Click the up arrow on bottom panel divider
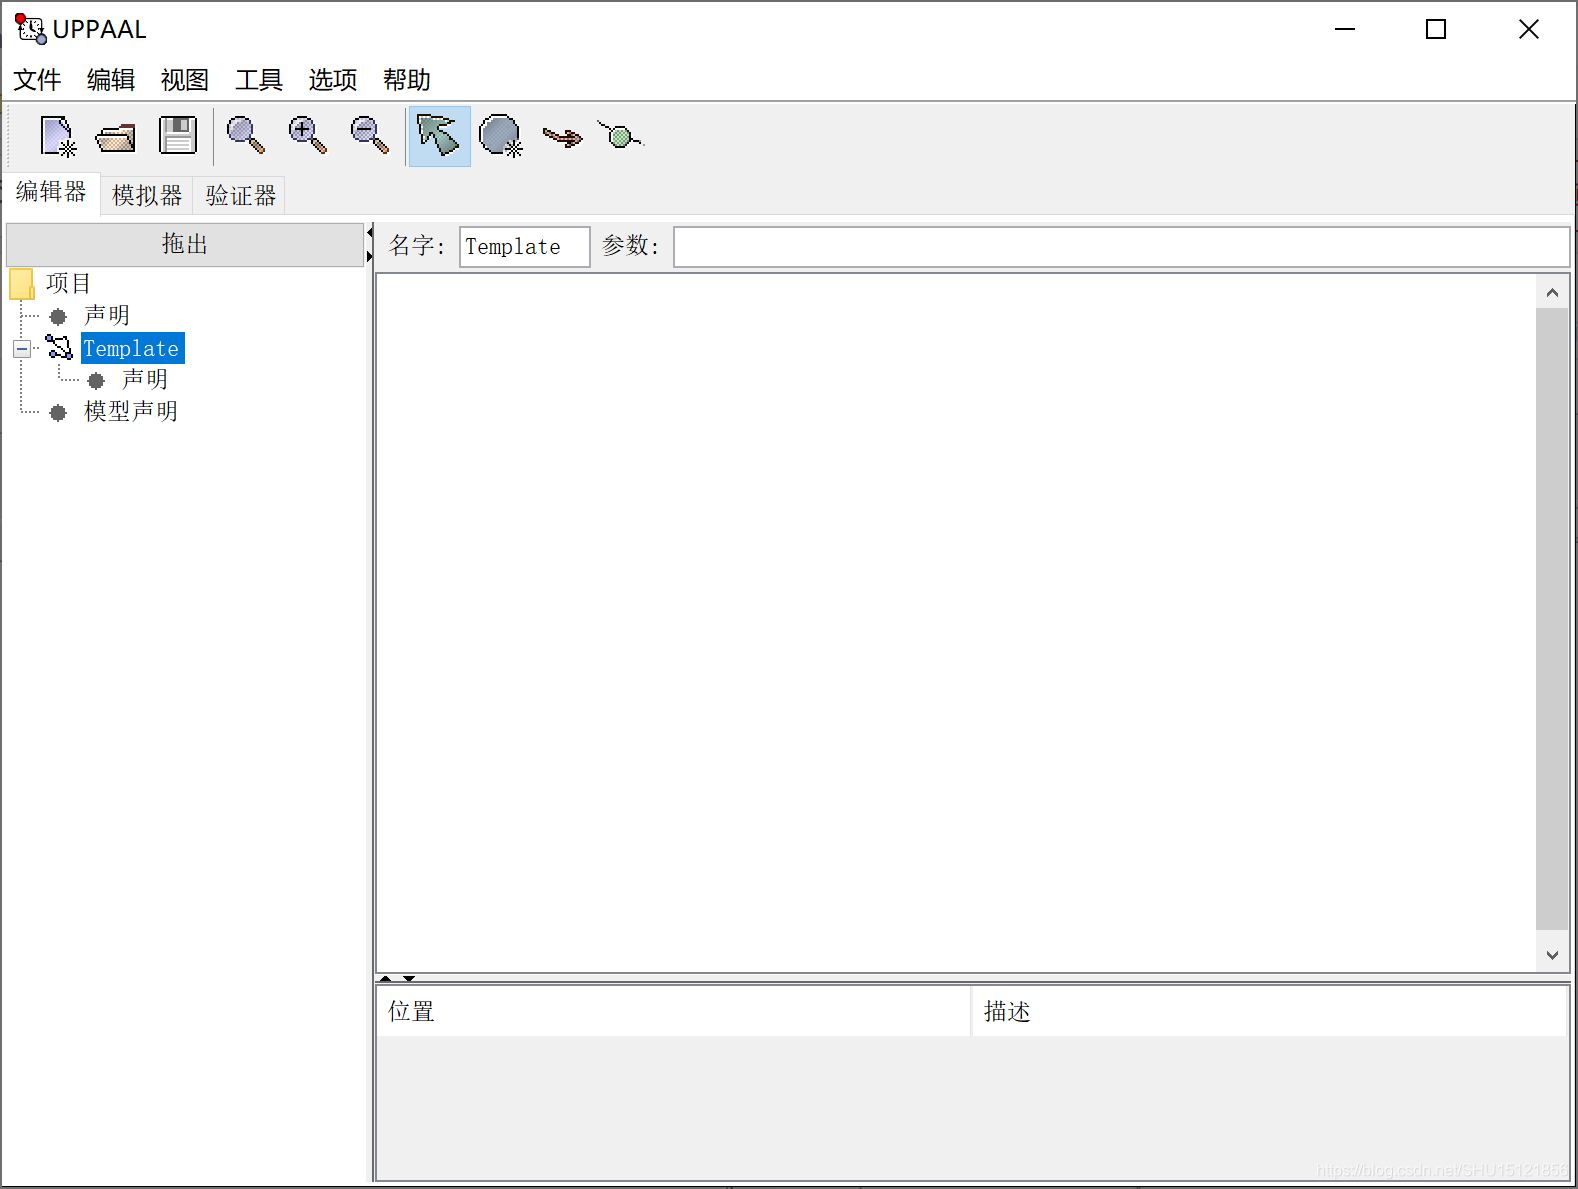 pos(385,978)
